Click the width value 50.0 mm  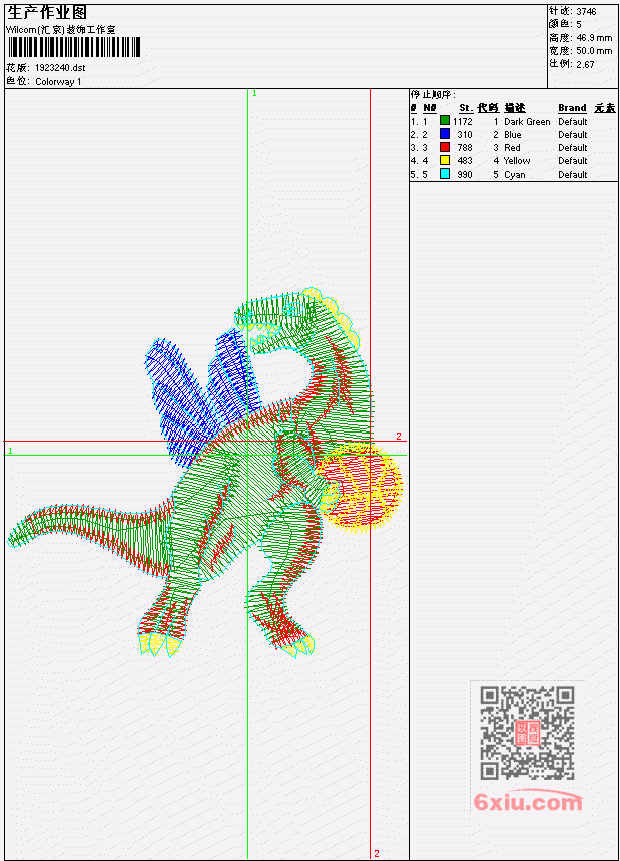594,51
